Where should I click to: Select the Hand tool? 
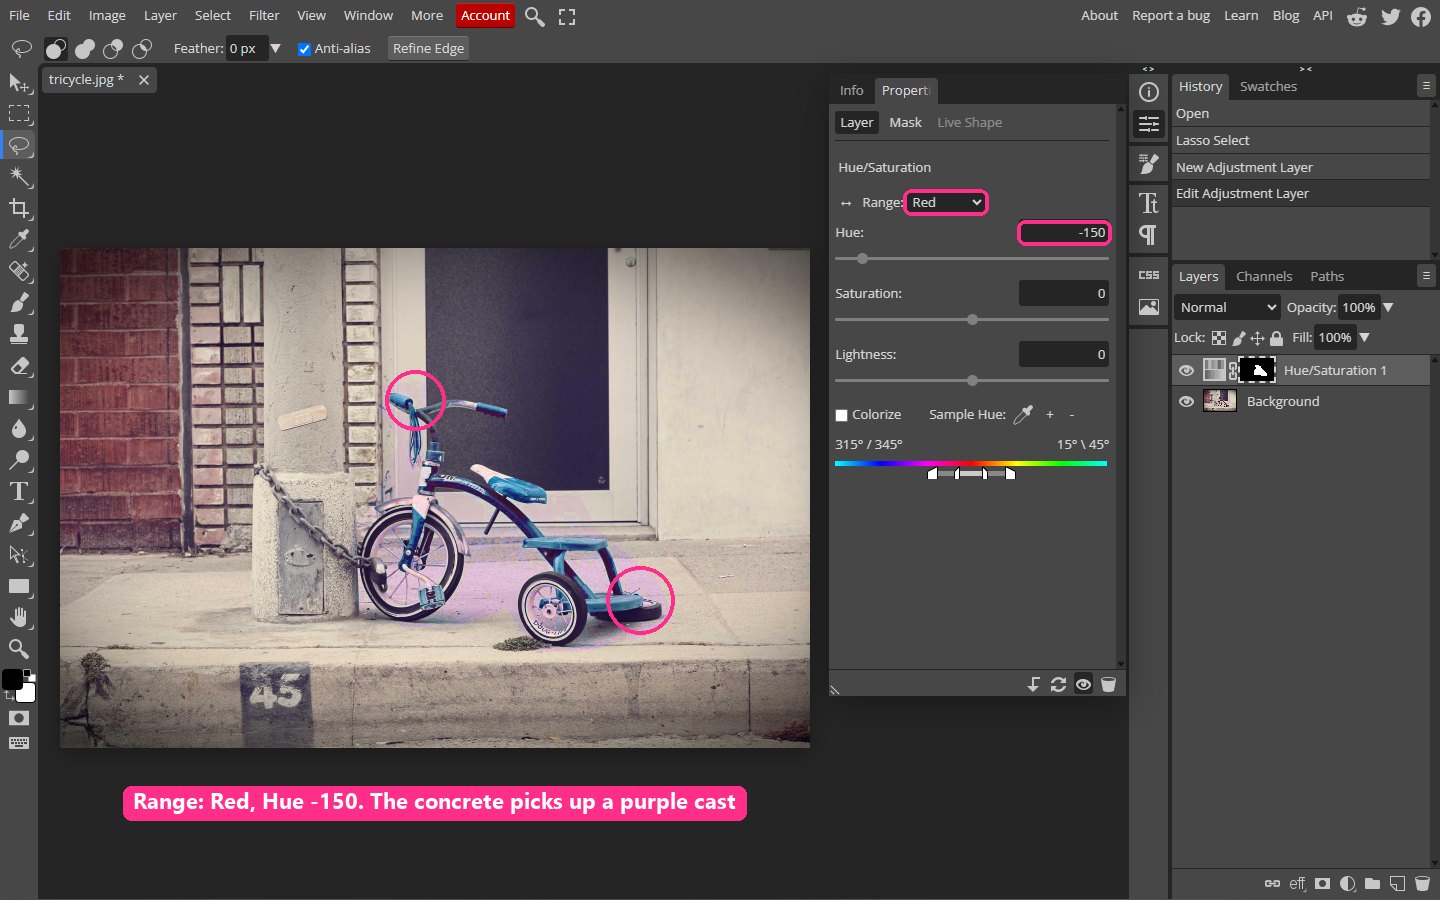click(x=19, y=617)
